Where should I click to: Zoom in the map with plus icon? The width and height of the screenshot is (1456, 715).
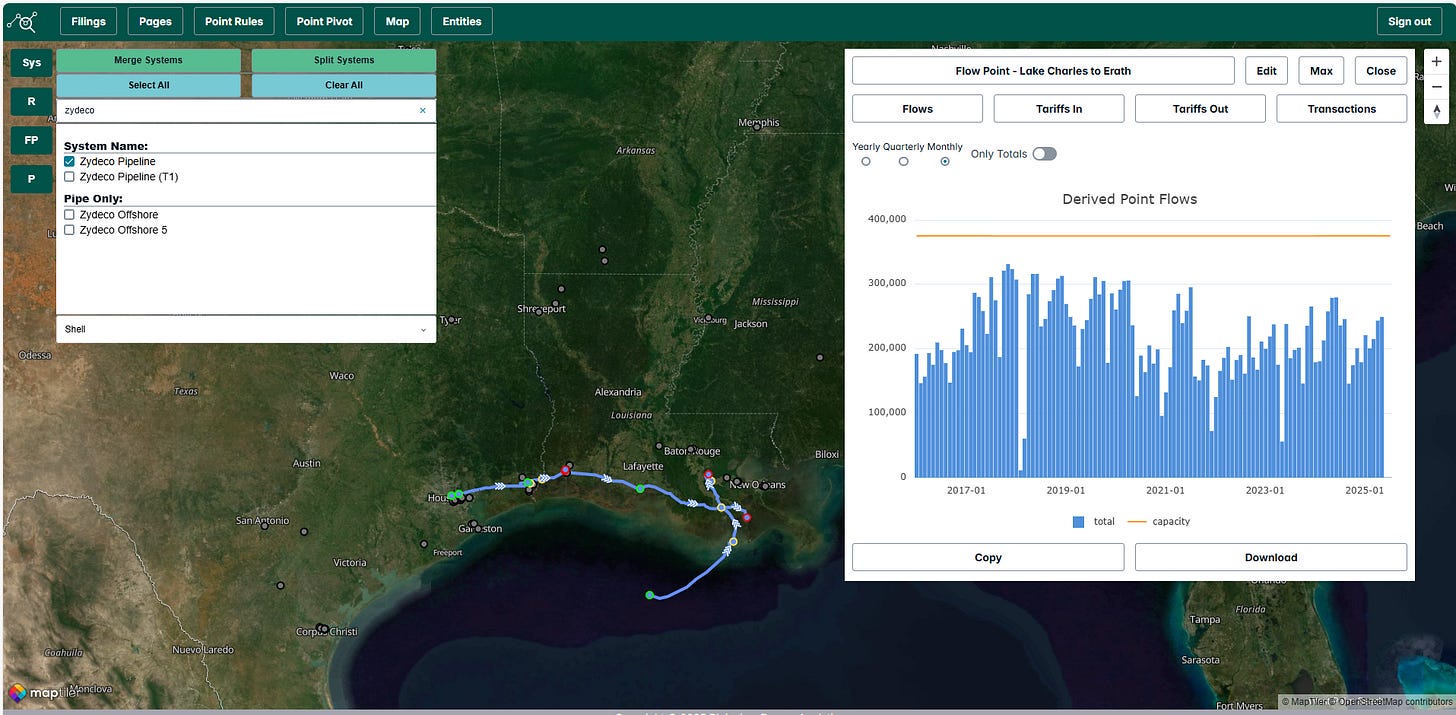(x=1436, y=61)
